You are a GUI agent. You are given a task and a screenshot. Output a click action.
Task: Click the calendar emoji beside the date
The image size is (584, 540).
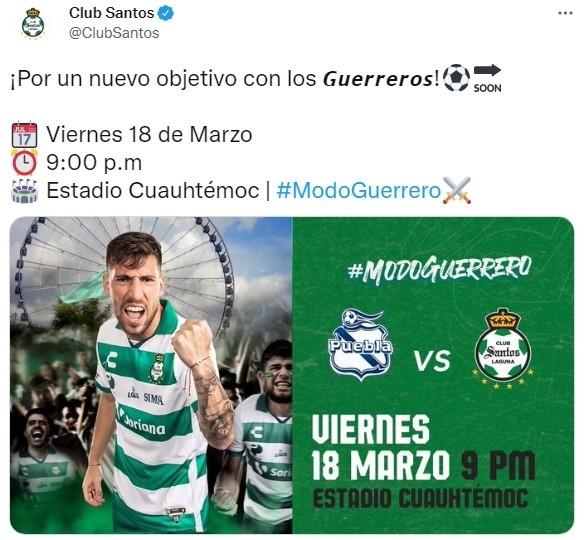point(25,134)
